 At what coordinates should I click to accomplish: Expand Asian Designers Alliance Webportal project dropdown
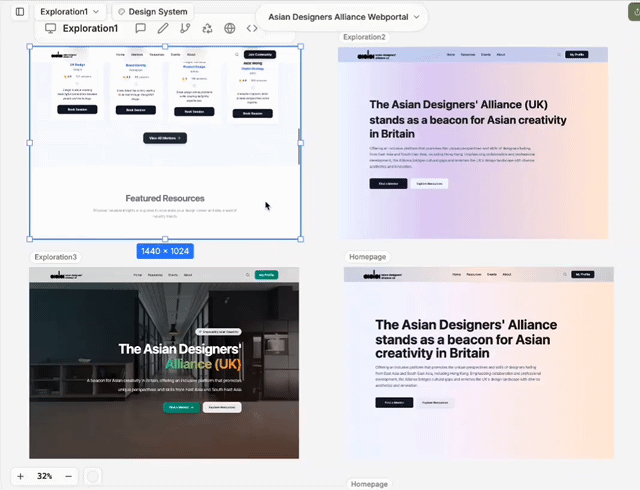point(343,17)
